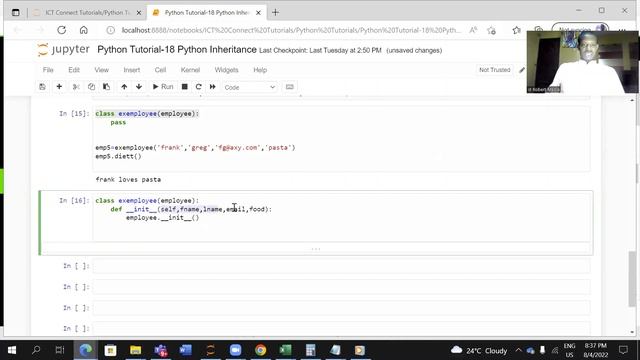Open taskbar search
640x360 pixels.
point(36,350)
